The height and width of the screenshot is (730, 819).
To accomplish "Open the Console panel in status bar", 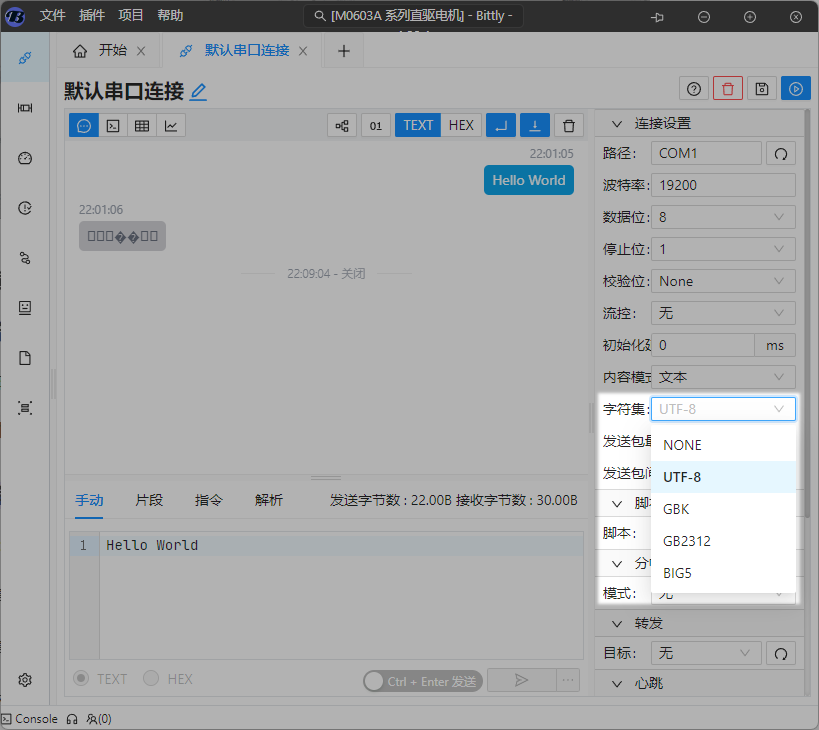I will [30, 718].
